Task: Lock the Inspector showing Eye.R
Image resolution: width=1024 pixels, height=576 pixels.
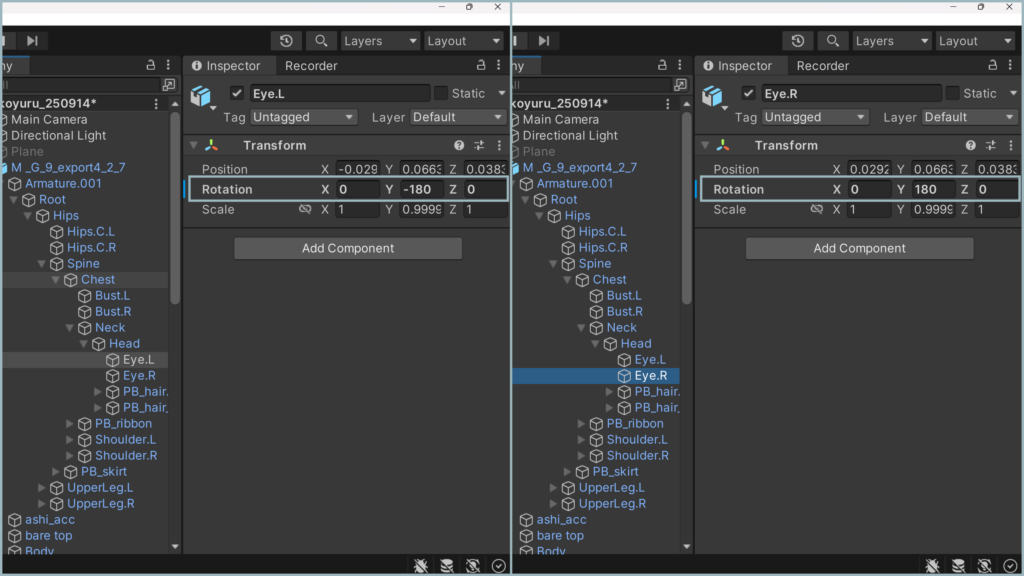Action: pos(993,66)
